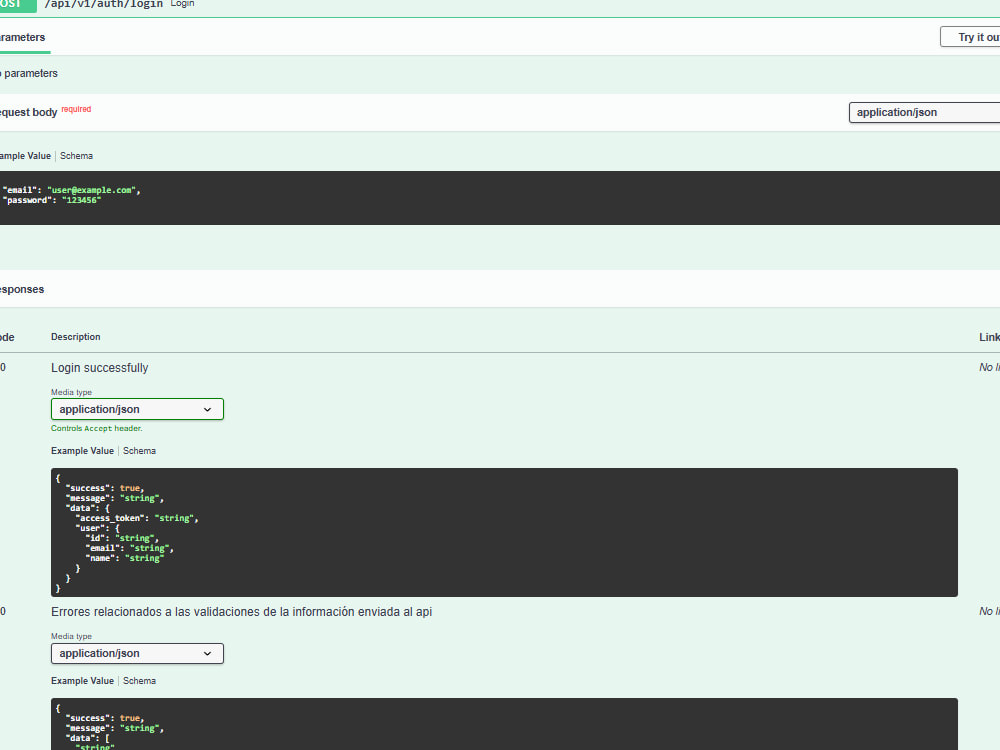Viewport: 1000px width, 750px height.
Task: Click the chevron of Login successfully media dropdown
Action: [x=207, y=409]
